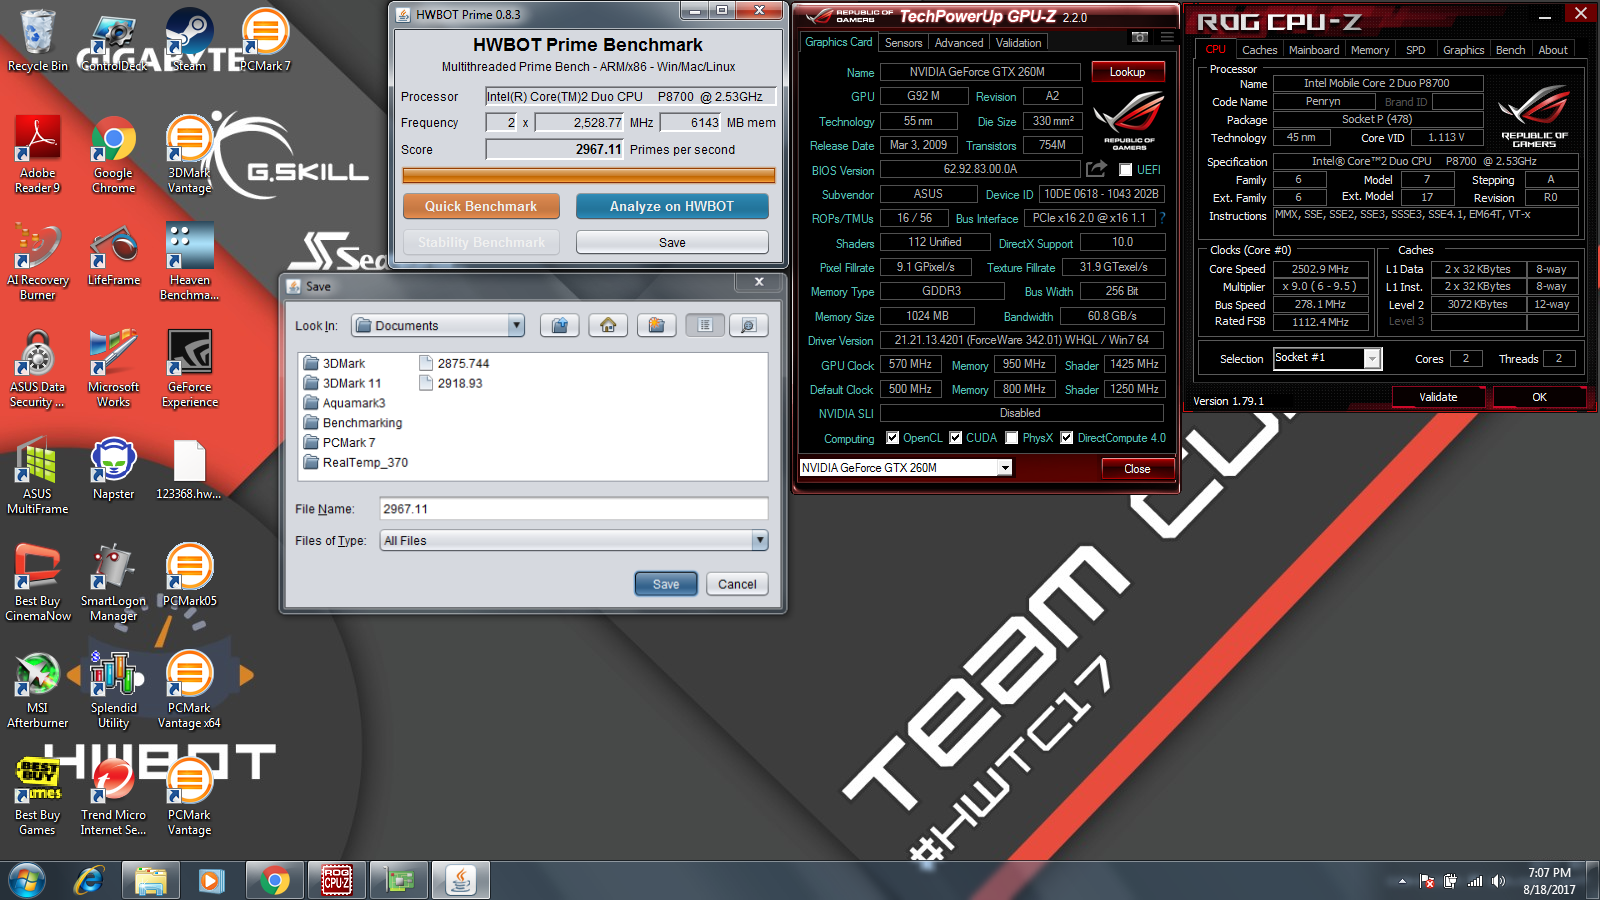The height and width of the screenshot is (900, 1600).
Task: Click the camera screenshot icon in GPU-Z
Action: point(1139,38)
